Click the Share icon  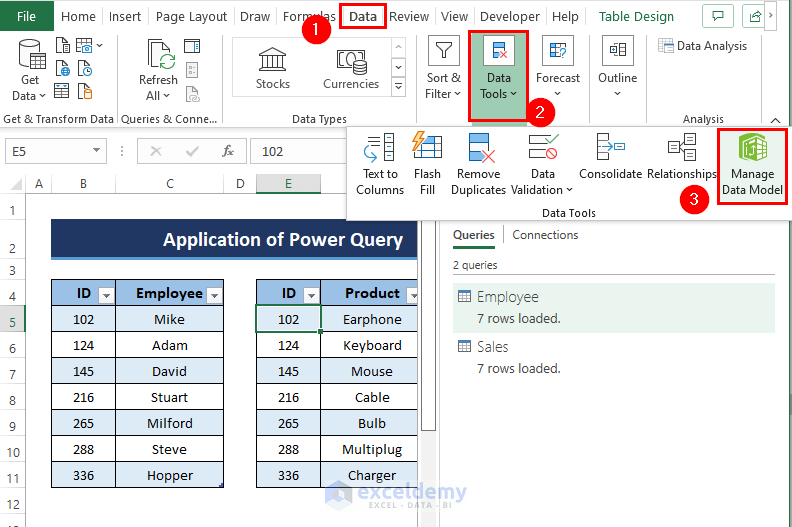755,16
